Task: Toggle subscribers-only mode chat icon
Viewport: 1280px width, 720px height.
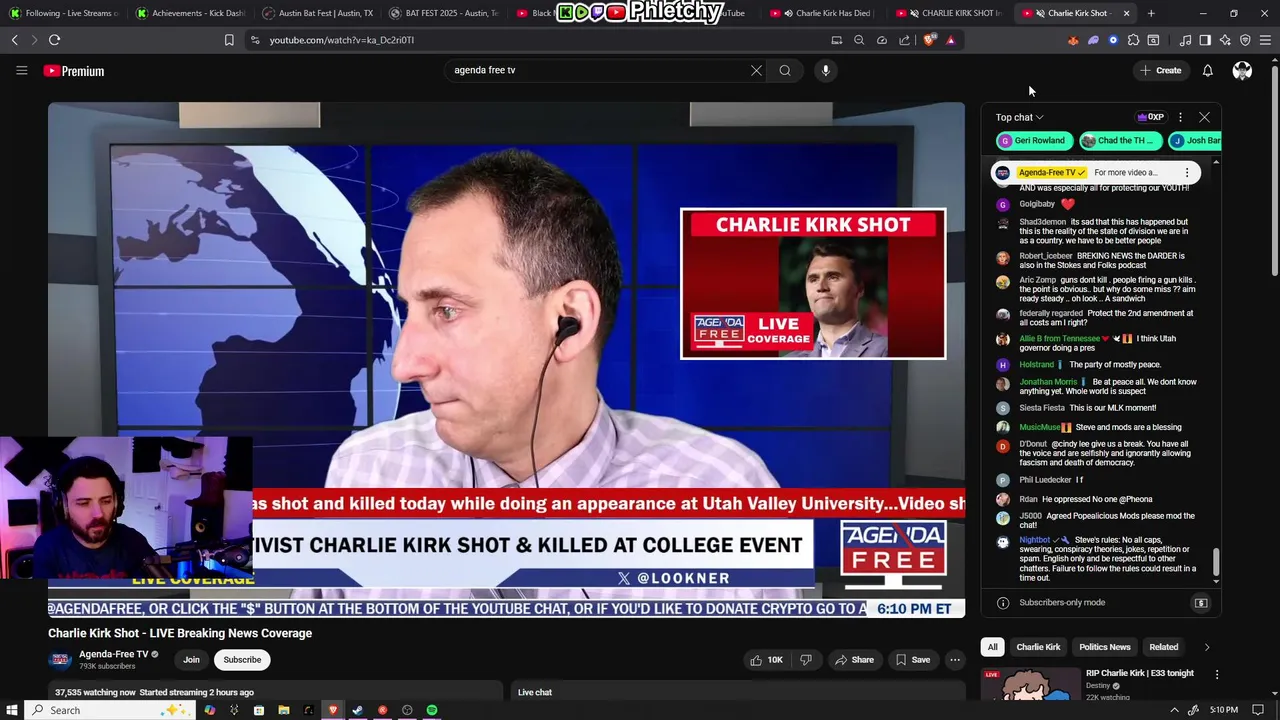Action: 1201,603
